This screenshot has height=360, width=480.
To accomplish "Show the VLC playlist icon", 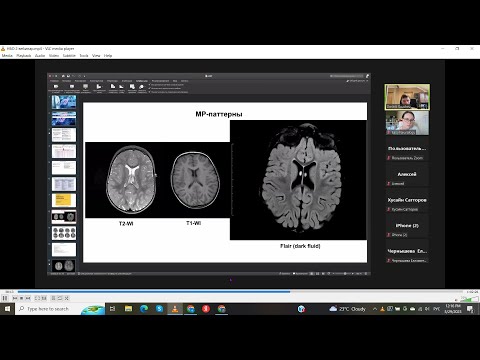I will [x=53, y=298].
